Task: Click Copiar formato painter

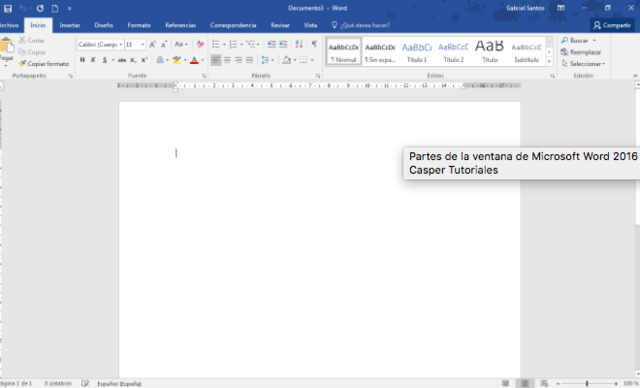Action: click(44, 64)
